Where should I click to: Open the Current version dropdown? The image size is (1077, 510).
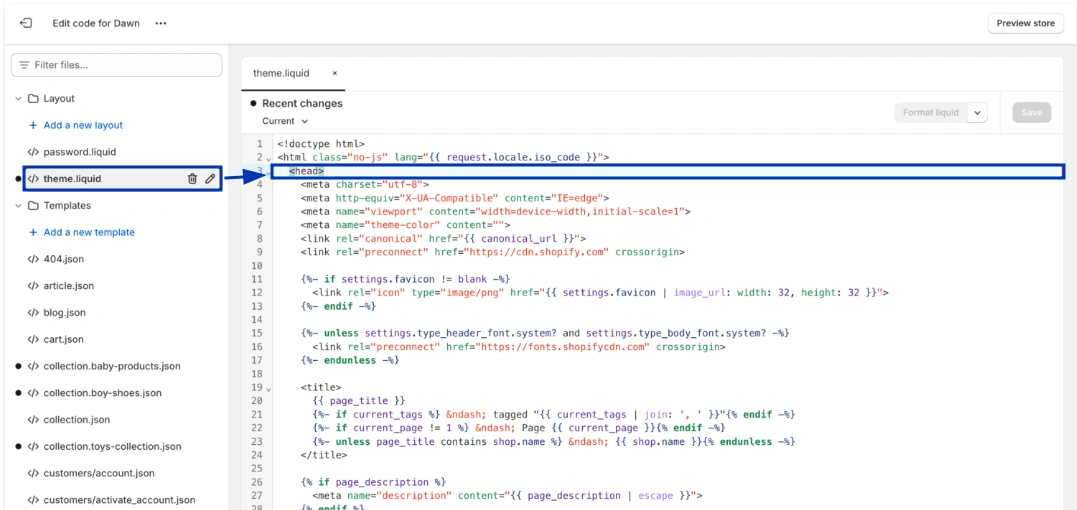(x=285, y=121)
